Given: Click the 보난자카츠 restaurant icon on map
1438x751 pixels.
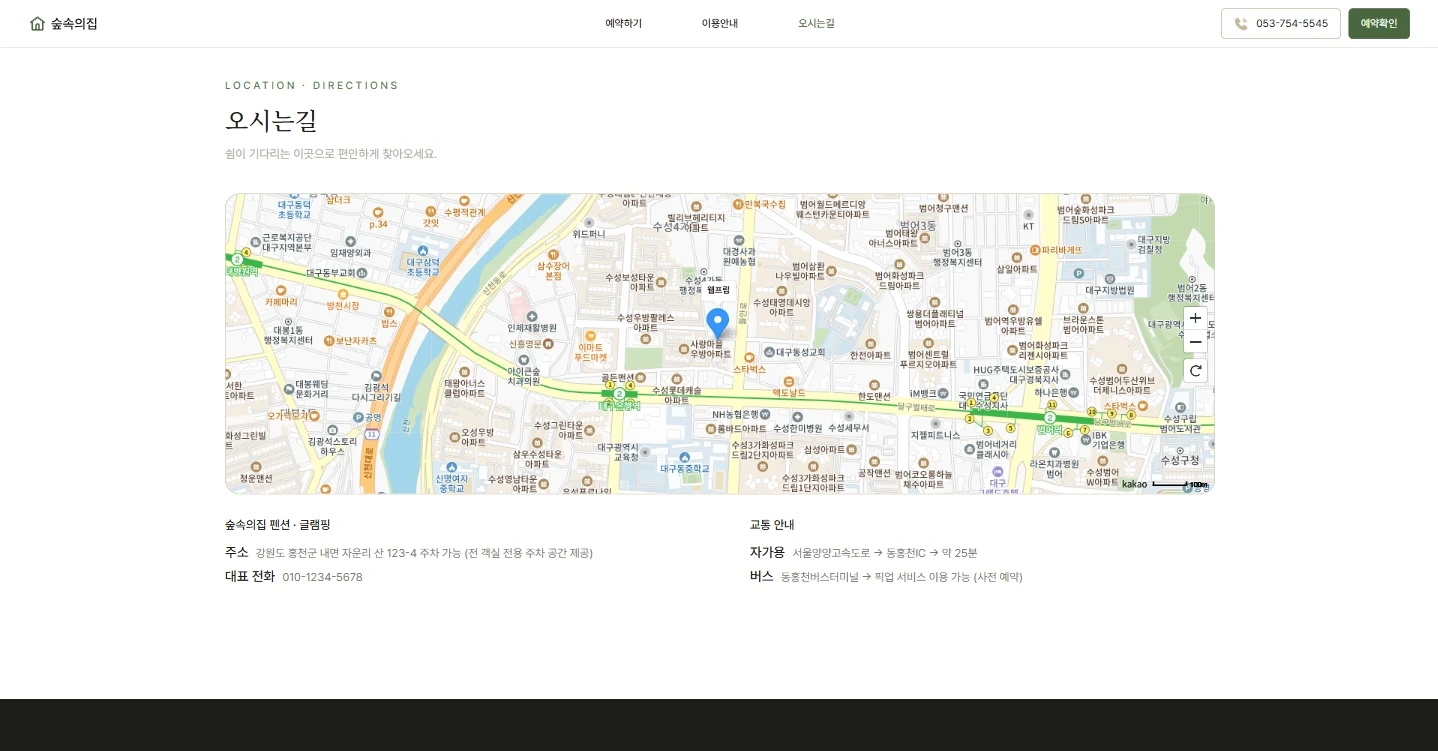Looking at the screenshot, I should tap(328, 341).
